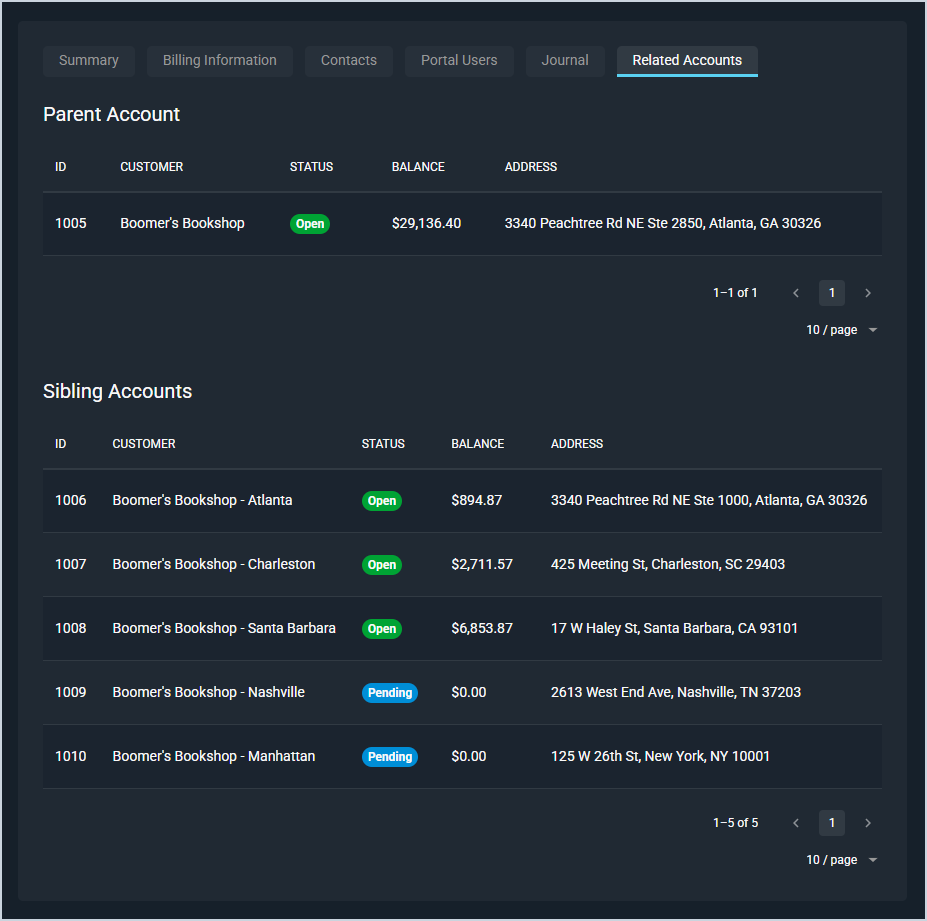Screen dimensions: 927x921
Task: Open the Portal Users tab
Action: [x=459, y=60]
